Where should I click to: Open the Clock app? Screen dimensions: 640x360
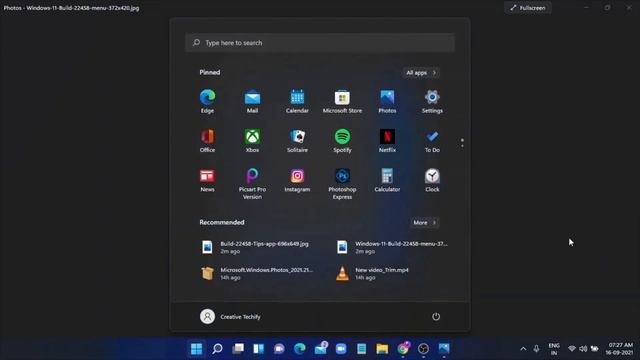click(x=432, y=180)
